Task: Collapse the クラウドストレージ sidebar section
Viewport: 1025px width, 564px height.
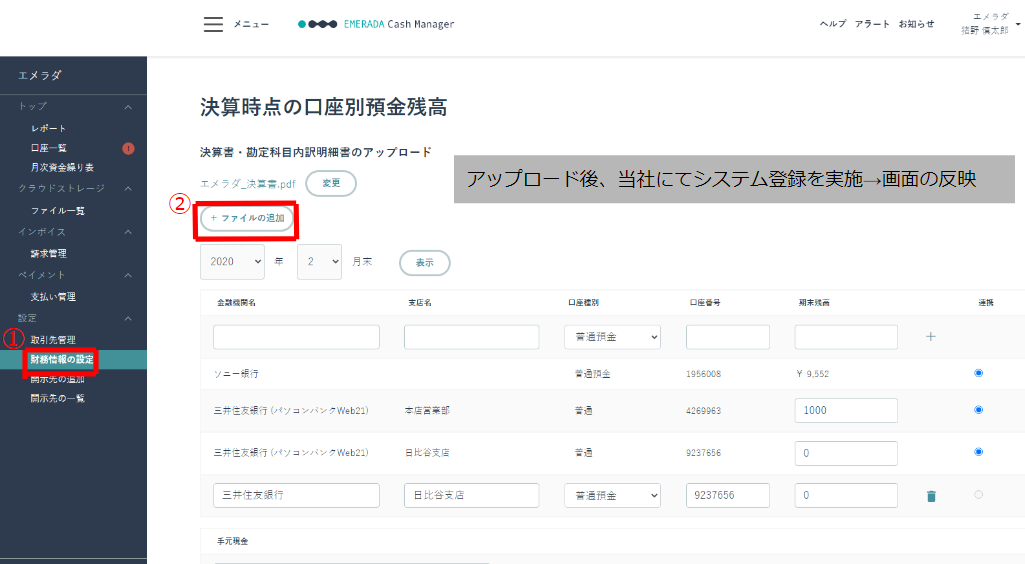Action: [128, 188]
